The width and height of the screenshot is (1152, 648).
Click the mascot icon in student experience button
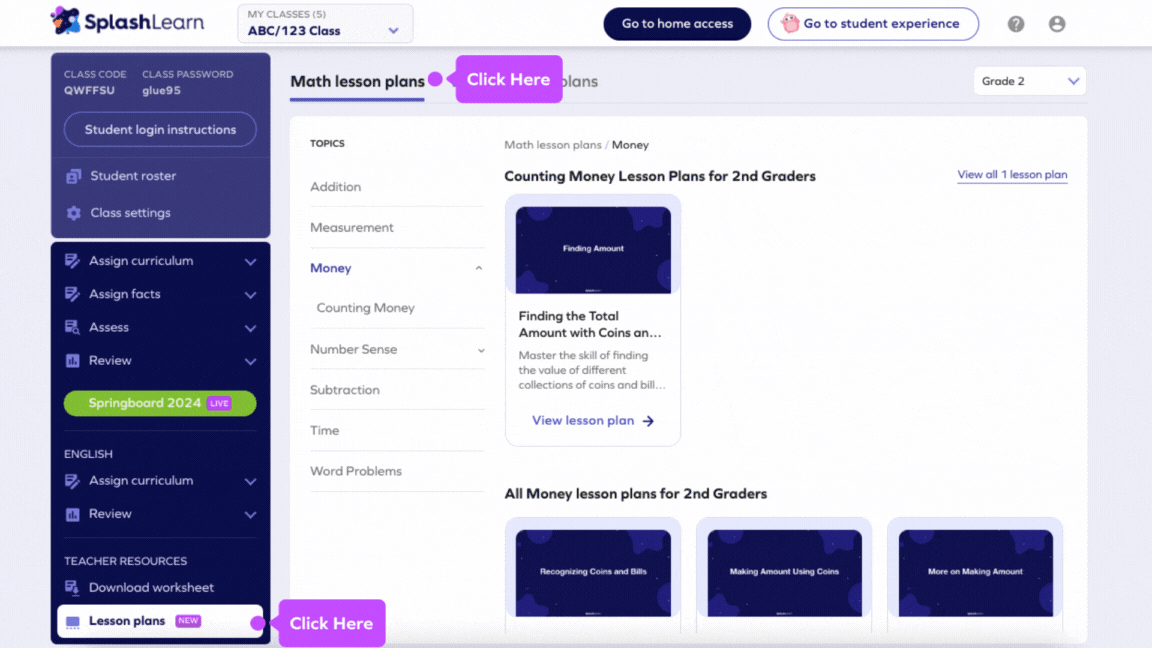[x=790, y=24]
